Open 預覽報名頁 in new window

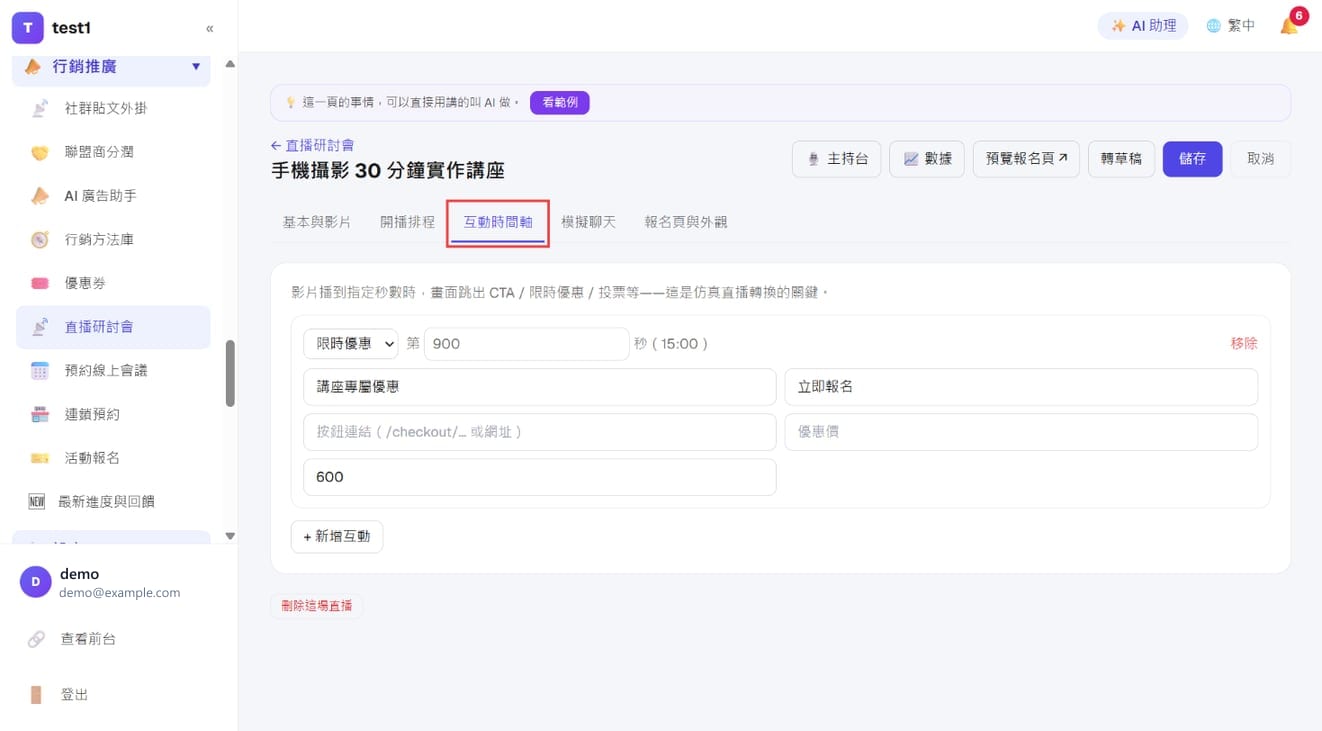coord(1026,159)
